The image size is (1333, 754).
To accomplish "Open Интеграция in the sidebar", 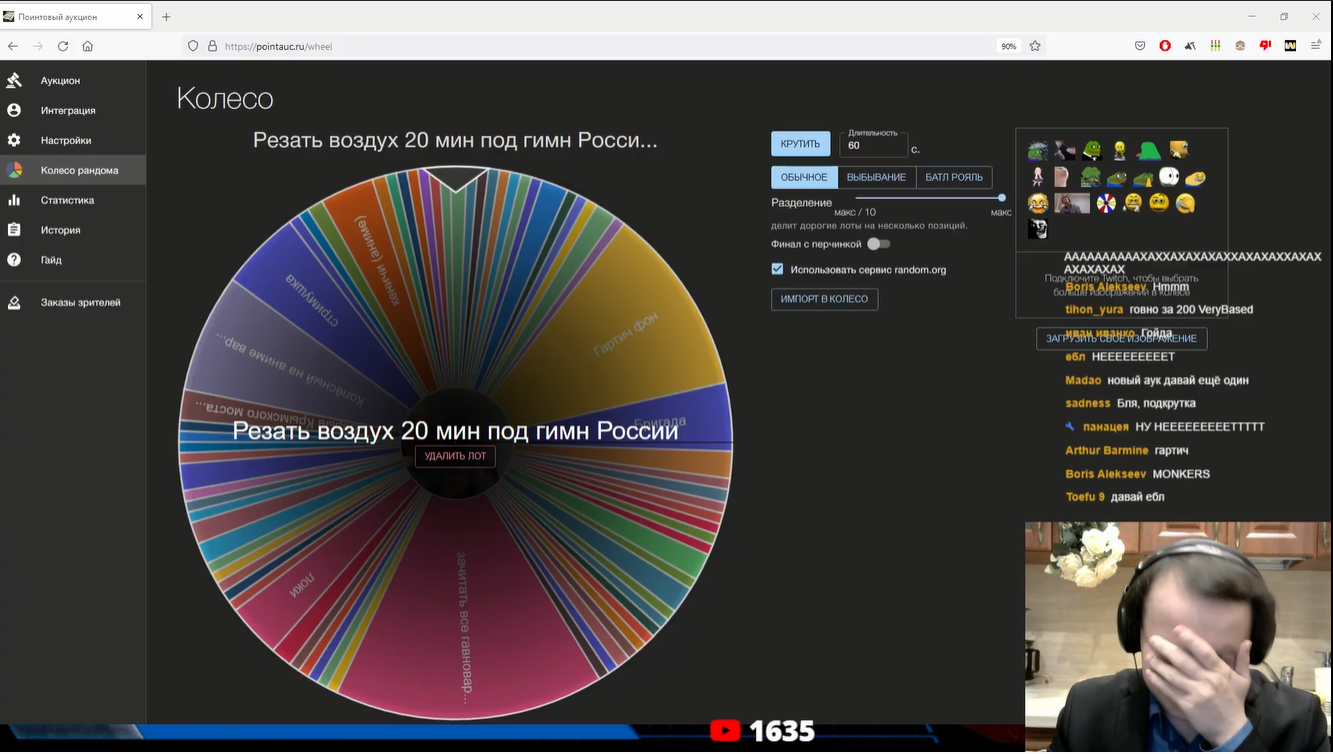I will click(68, 110).
